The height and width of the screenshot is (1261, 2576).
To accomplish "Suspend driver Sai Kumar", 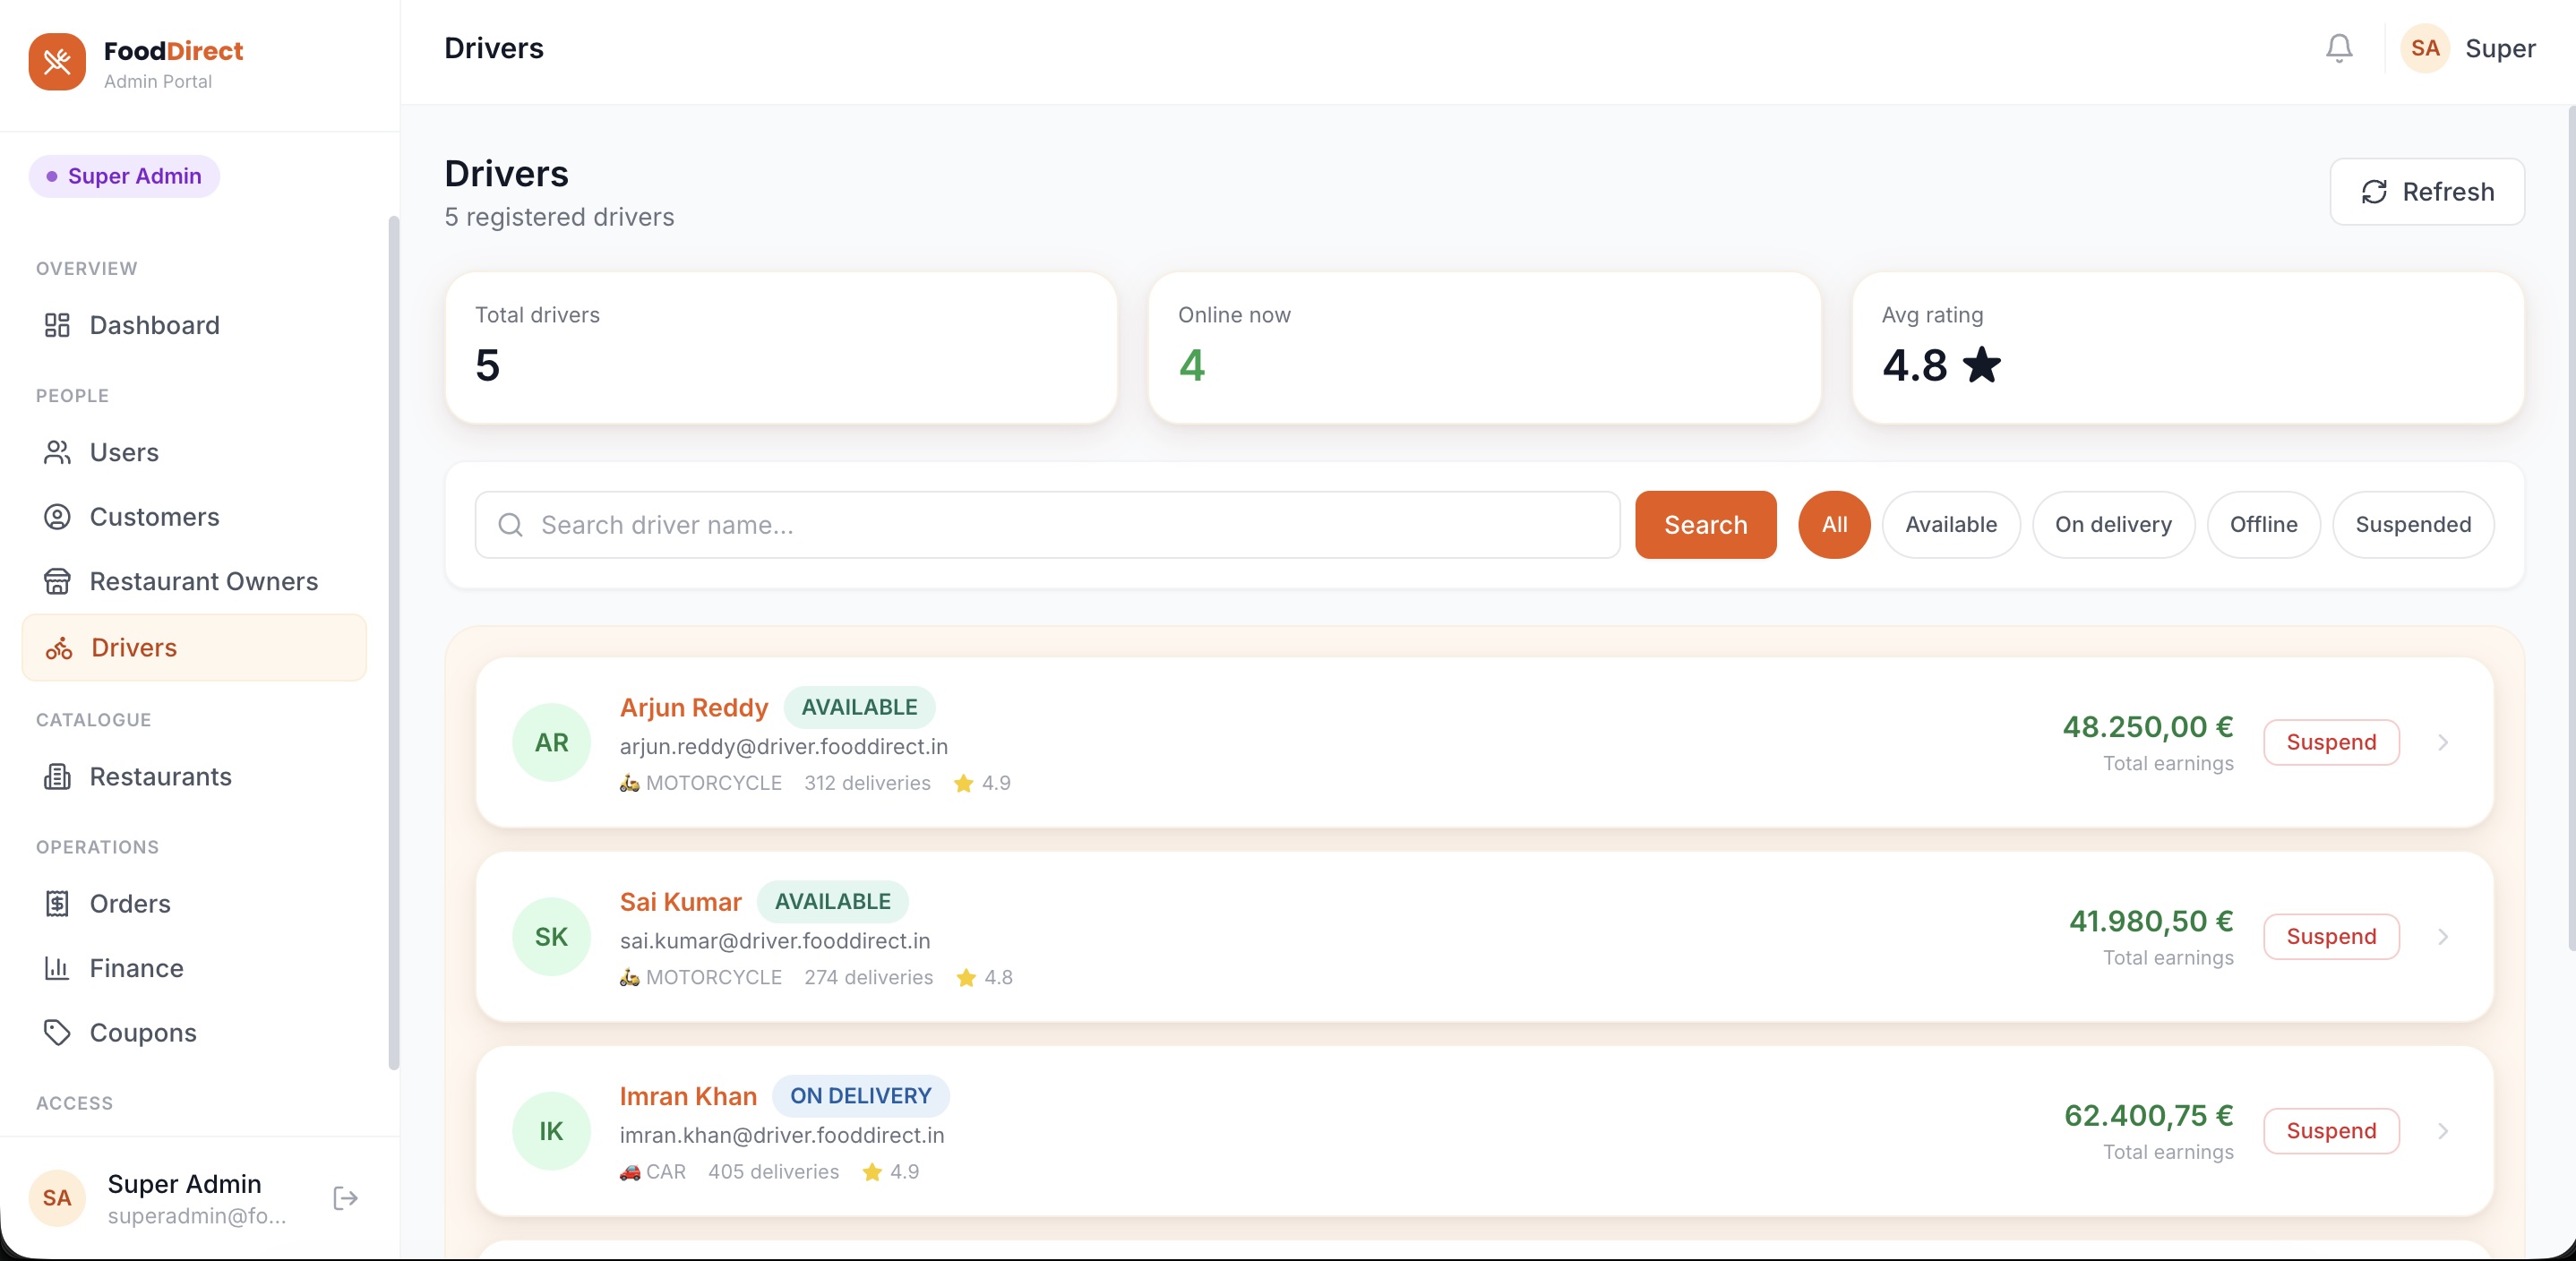I will tap(2331, 937).
